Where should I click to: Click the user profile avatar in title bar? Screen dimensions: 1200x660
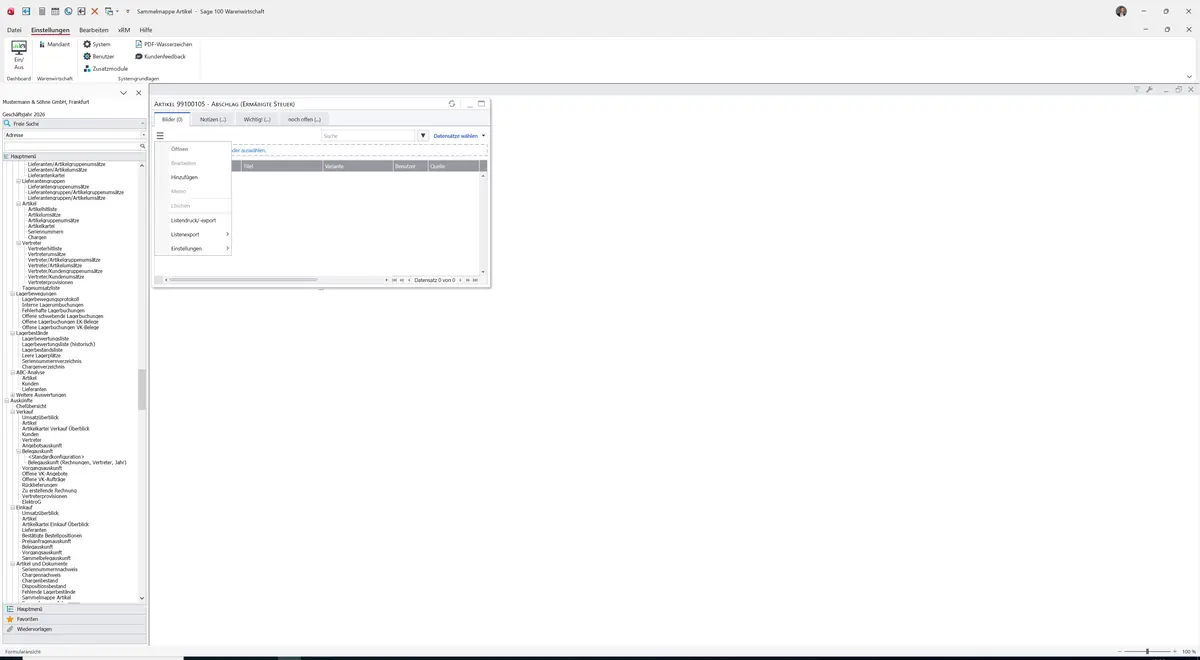pos(1121,11)
